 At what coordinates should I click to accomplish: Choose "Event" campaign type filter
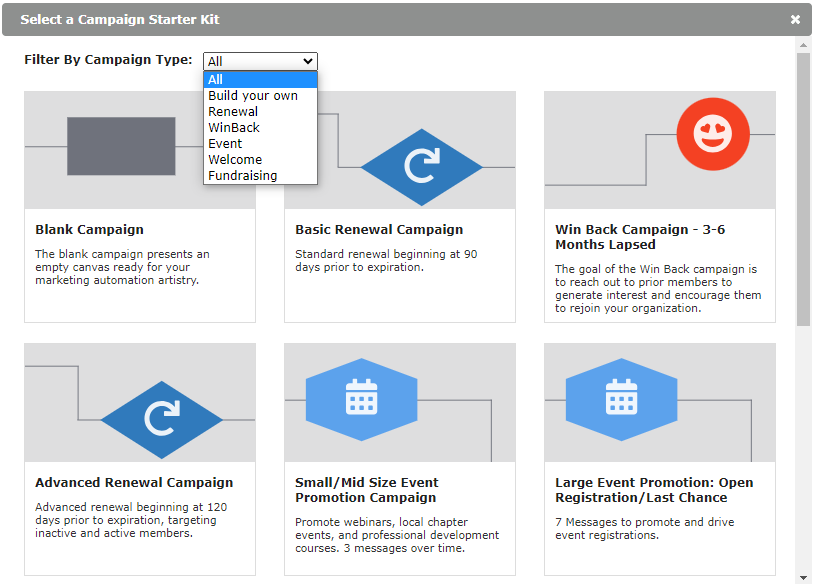point(226,143)
